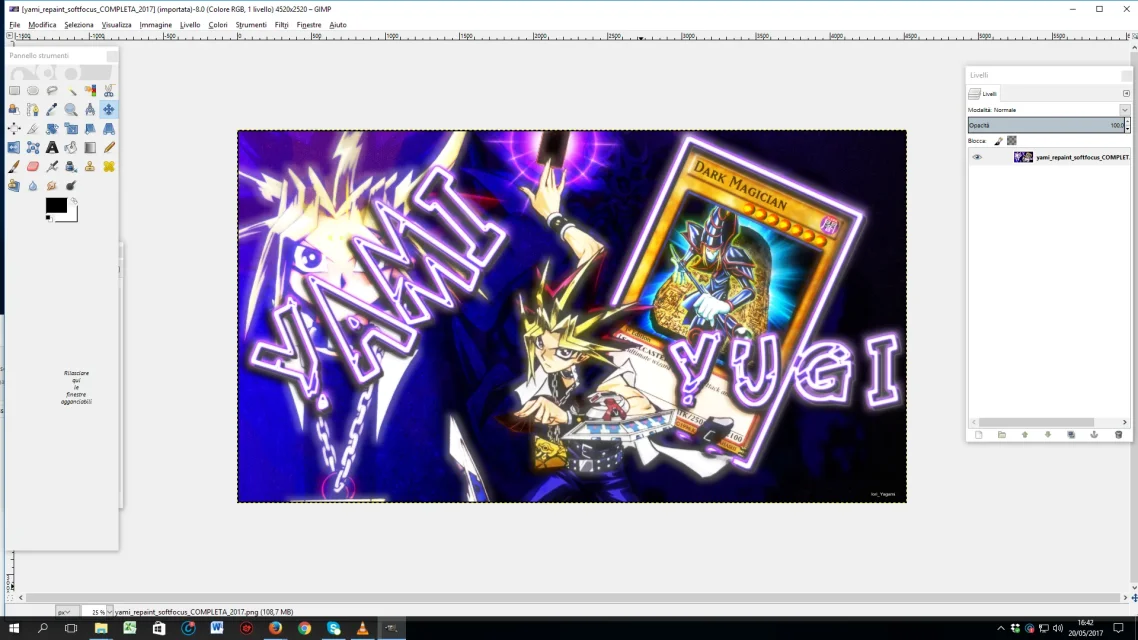Toggle lock pixels brush icon
This screenshot has width=1138, height=640.
coord(999,141)
